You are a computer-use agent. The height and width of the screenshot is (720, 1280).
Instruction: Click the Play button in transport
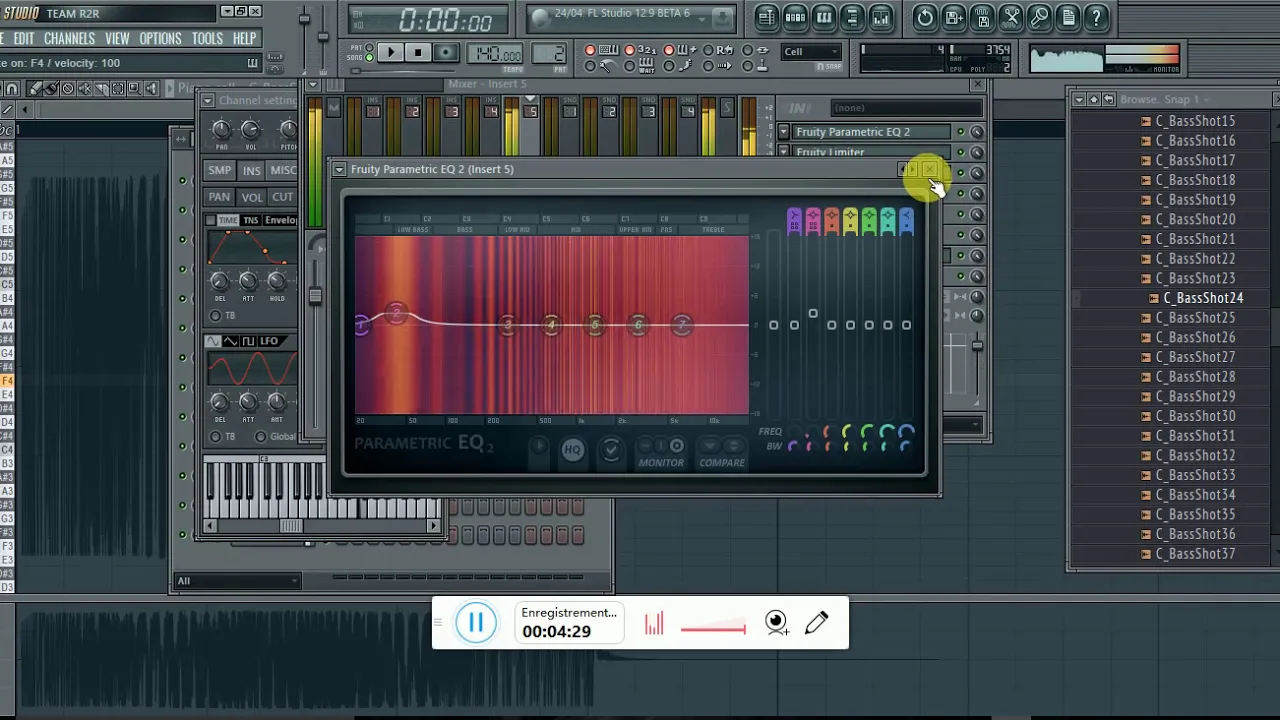click(391, 52)
